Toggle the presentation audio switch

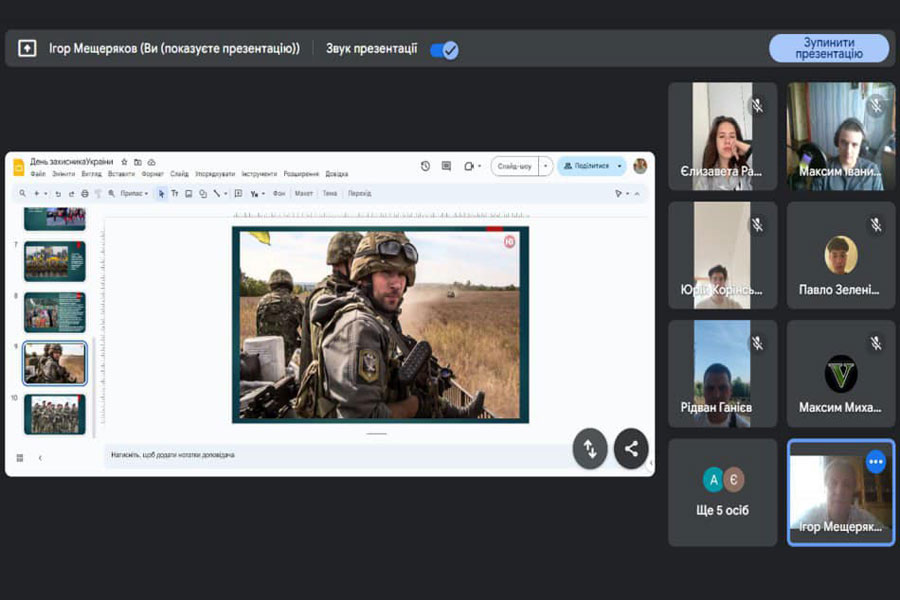[444, 49]
